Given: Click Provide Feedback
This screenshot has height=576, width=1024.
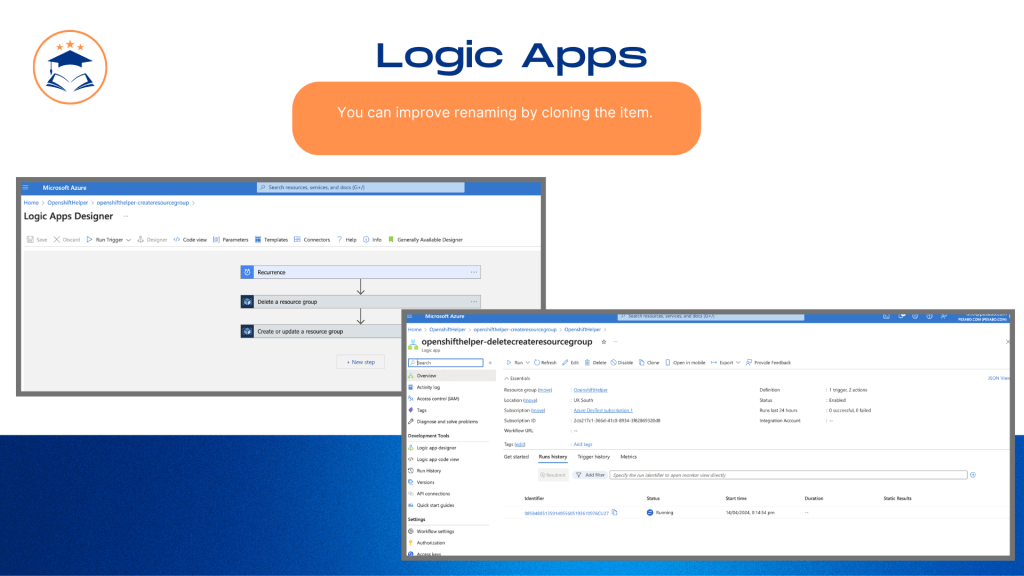Looking at the screenshot, I should point(769,362).
